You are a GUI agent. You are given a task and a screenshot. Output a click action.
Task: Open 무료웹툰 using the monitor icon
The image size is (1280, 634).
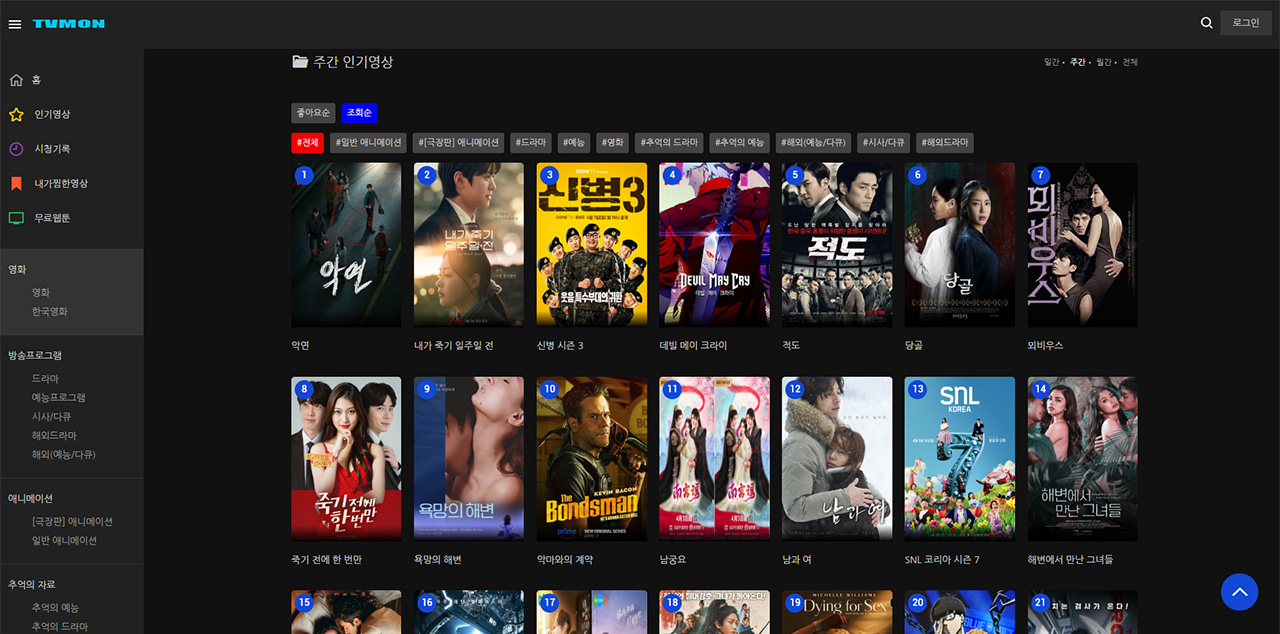pos(16,218)
